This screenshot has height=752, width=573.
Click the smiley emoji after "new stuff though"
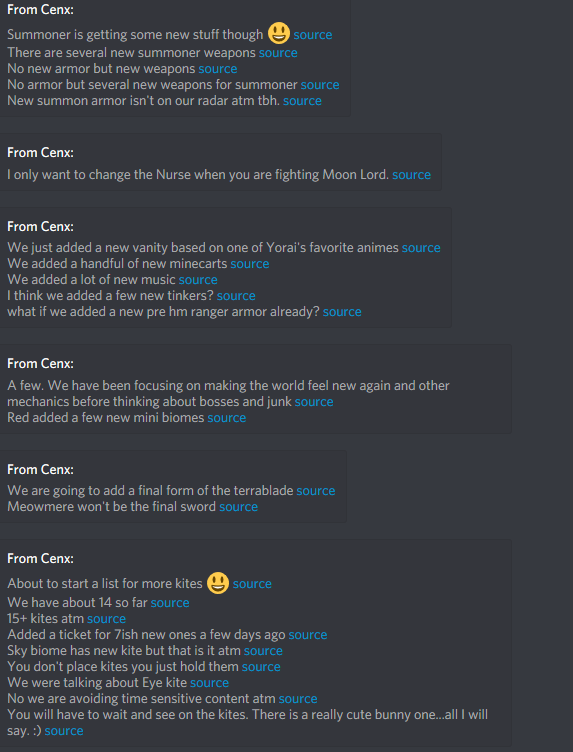279,34
